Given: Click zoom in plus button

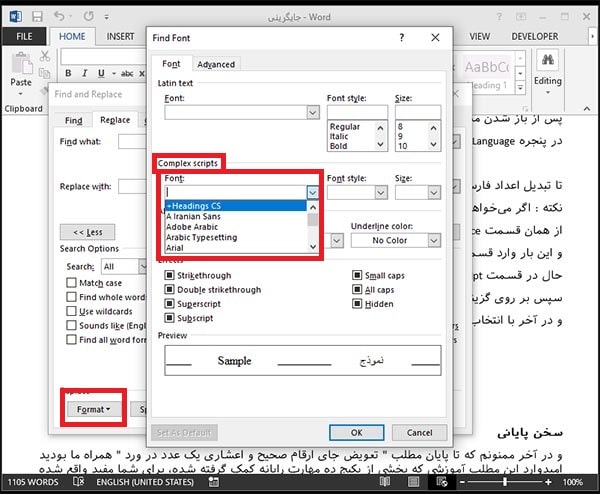Looking at the screenshot, I should click(548, 482).
